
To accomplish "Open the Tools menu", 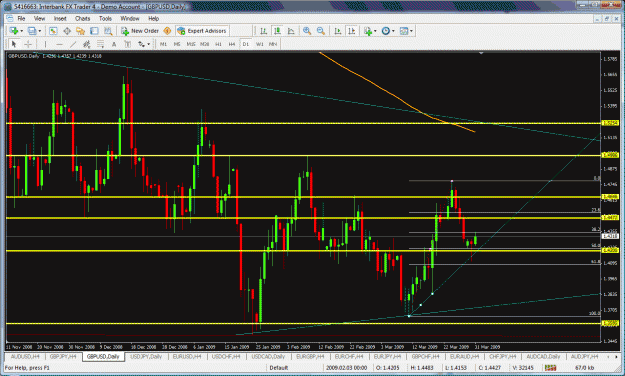I will (x=105, y=18).
